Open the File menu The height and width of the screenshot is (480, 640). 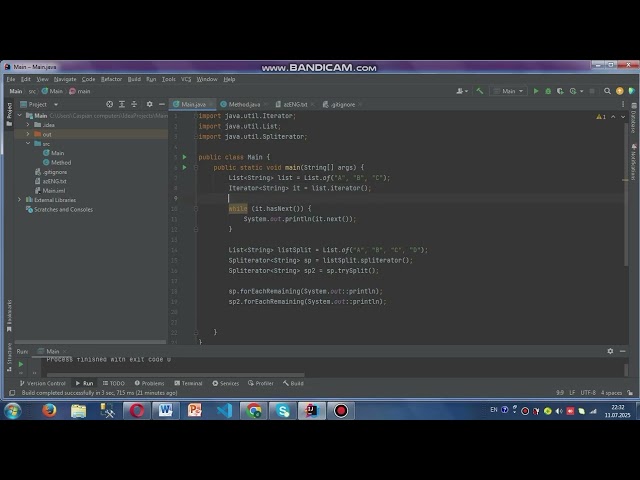click(x=11, y=79)
